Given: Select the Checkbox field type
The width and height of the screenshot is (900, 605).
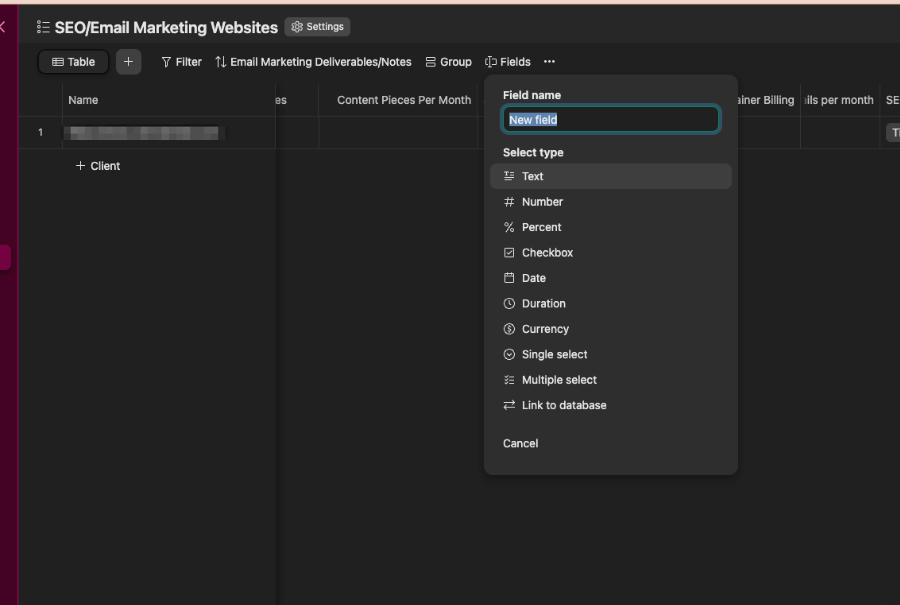Looking at the screenshot, I should click(547, 253).
